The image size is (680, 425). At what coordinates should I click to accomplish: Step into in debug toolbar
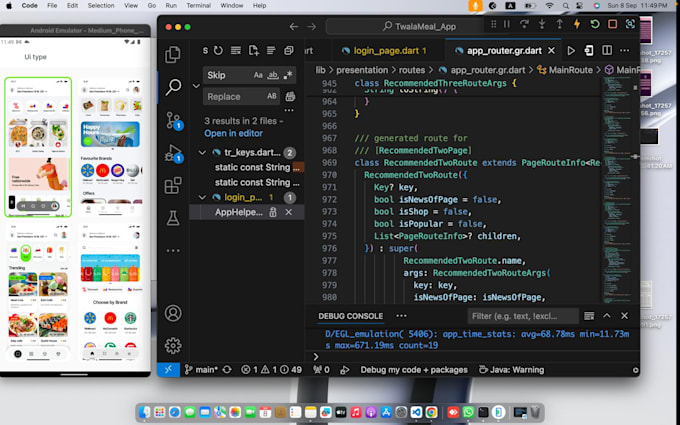click(x=542, y=24)
